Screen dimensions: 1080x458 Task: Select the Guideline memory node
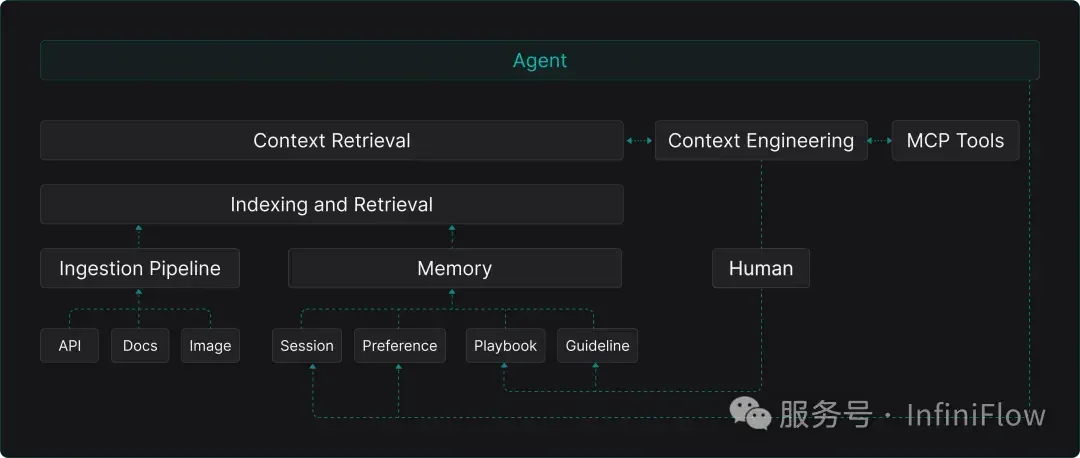[597, 346]
